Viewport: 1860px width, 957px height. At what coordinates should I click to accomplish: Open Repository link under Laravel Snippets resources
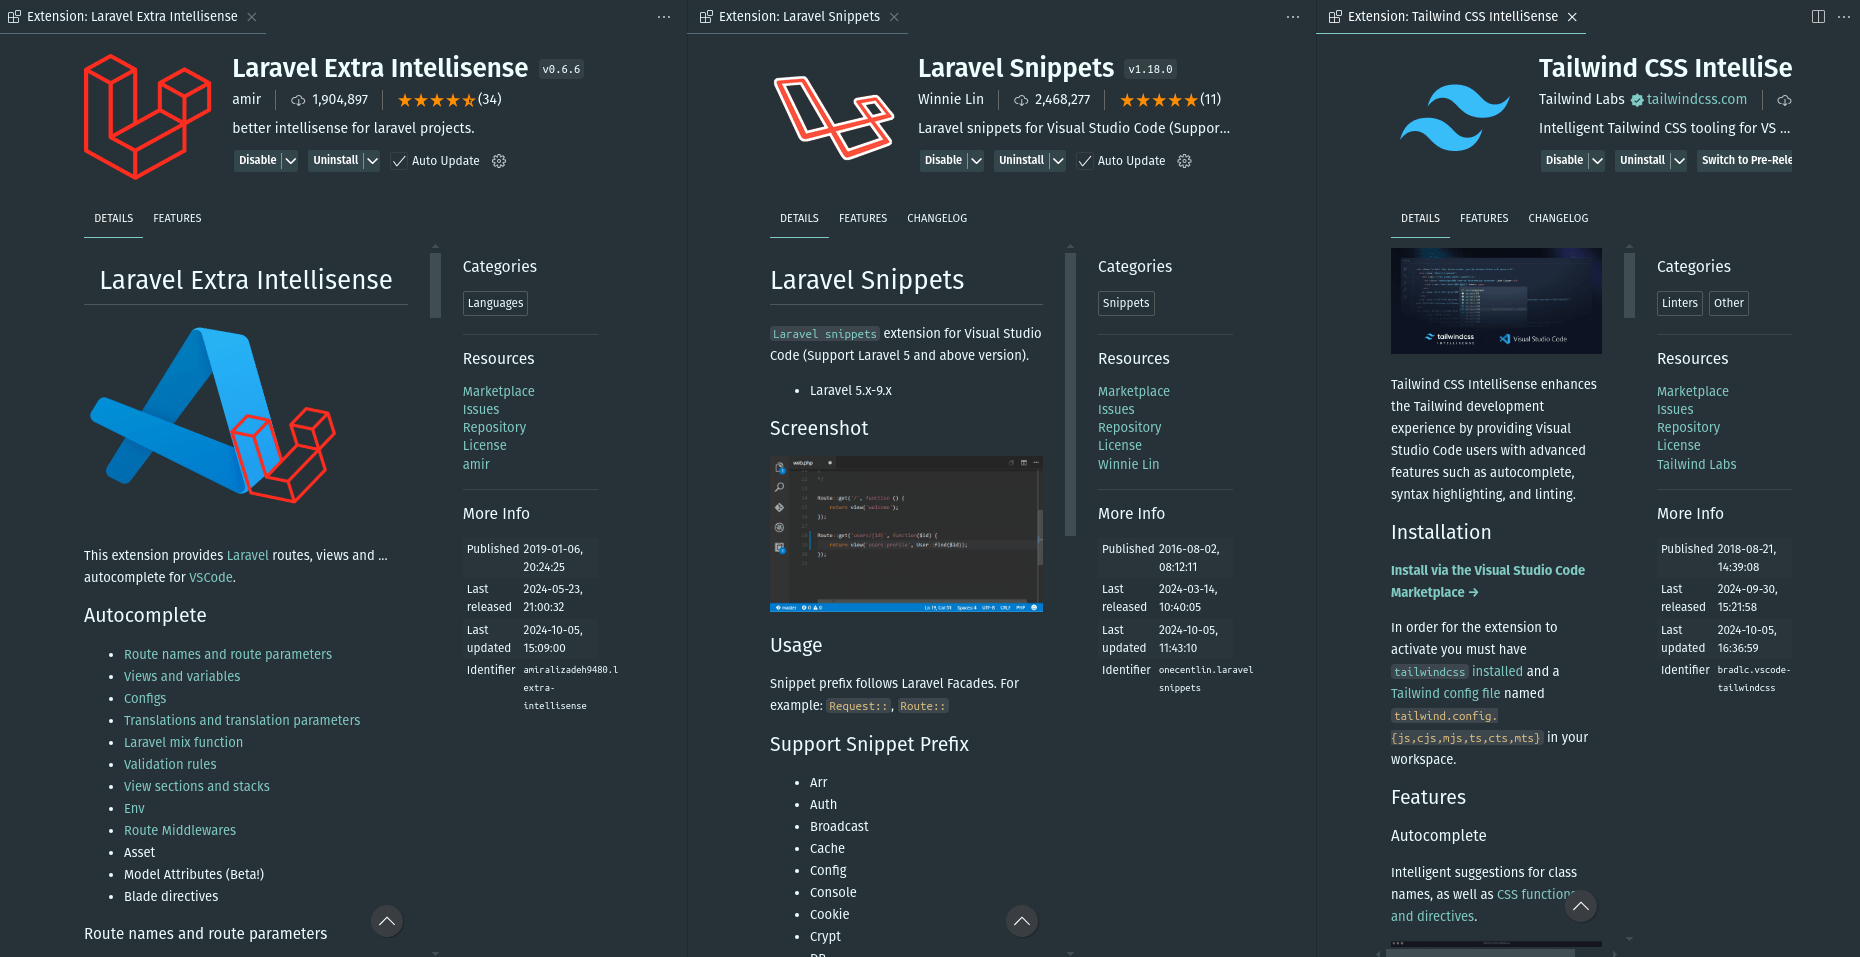tap(1129, 427)
